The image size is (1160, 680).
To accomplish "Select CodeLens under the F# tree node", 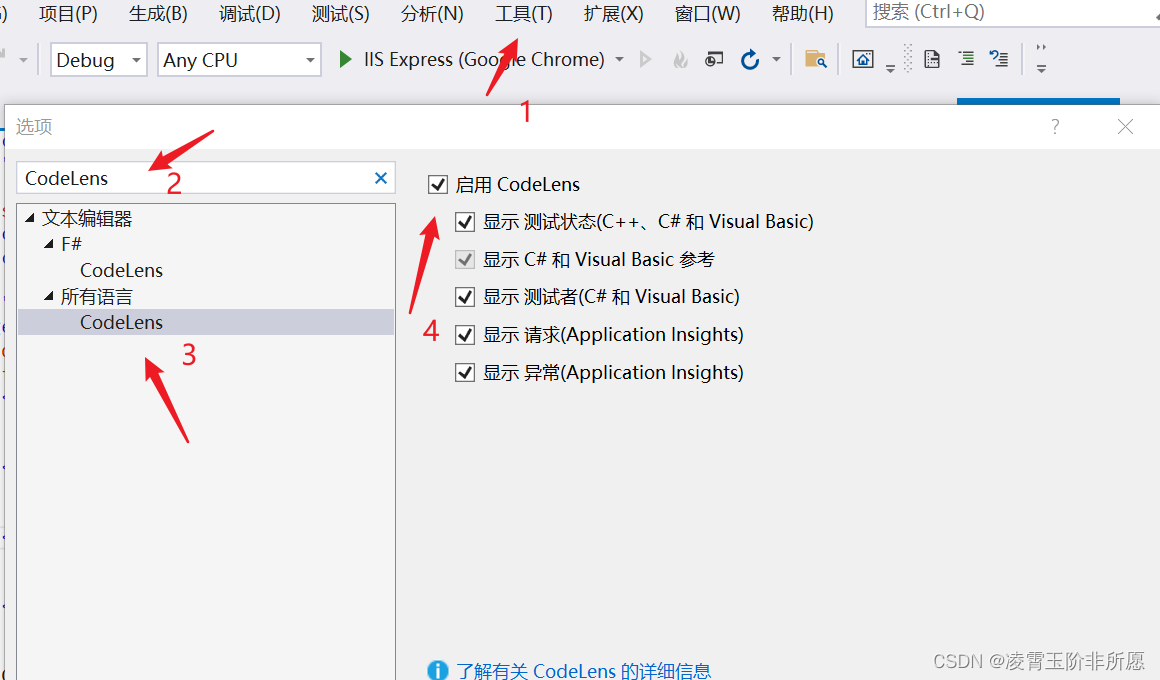I will [x=121, y=269].
